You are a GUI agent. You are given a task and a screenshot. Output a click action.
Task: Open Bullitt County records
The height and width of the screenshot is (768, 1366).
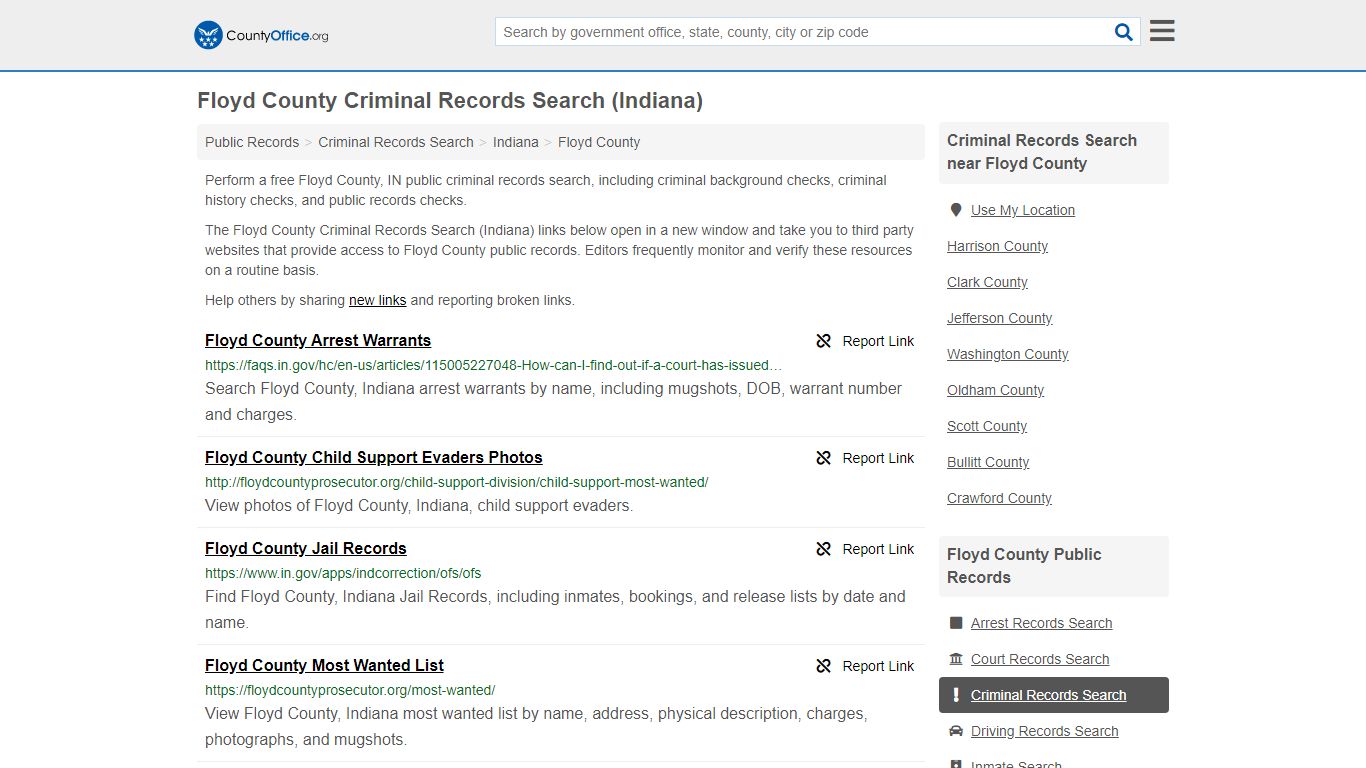(x=988, y=462)
